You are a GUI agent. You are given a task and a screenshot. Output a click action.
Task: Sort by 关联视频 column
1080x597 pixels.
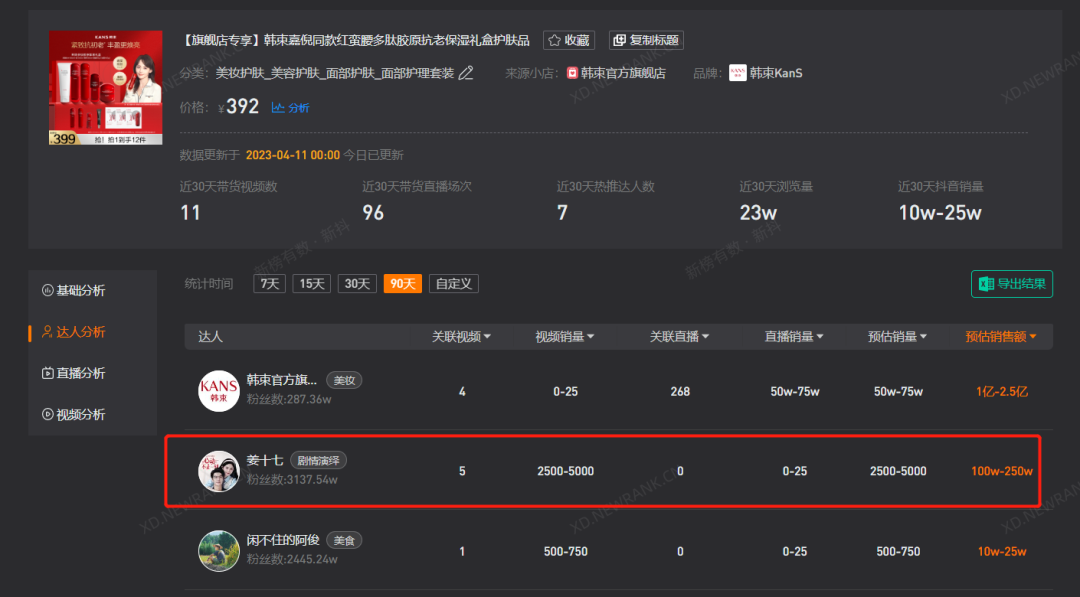coord(461,337)
